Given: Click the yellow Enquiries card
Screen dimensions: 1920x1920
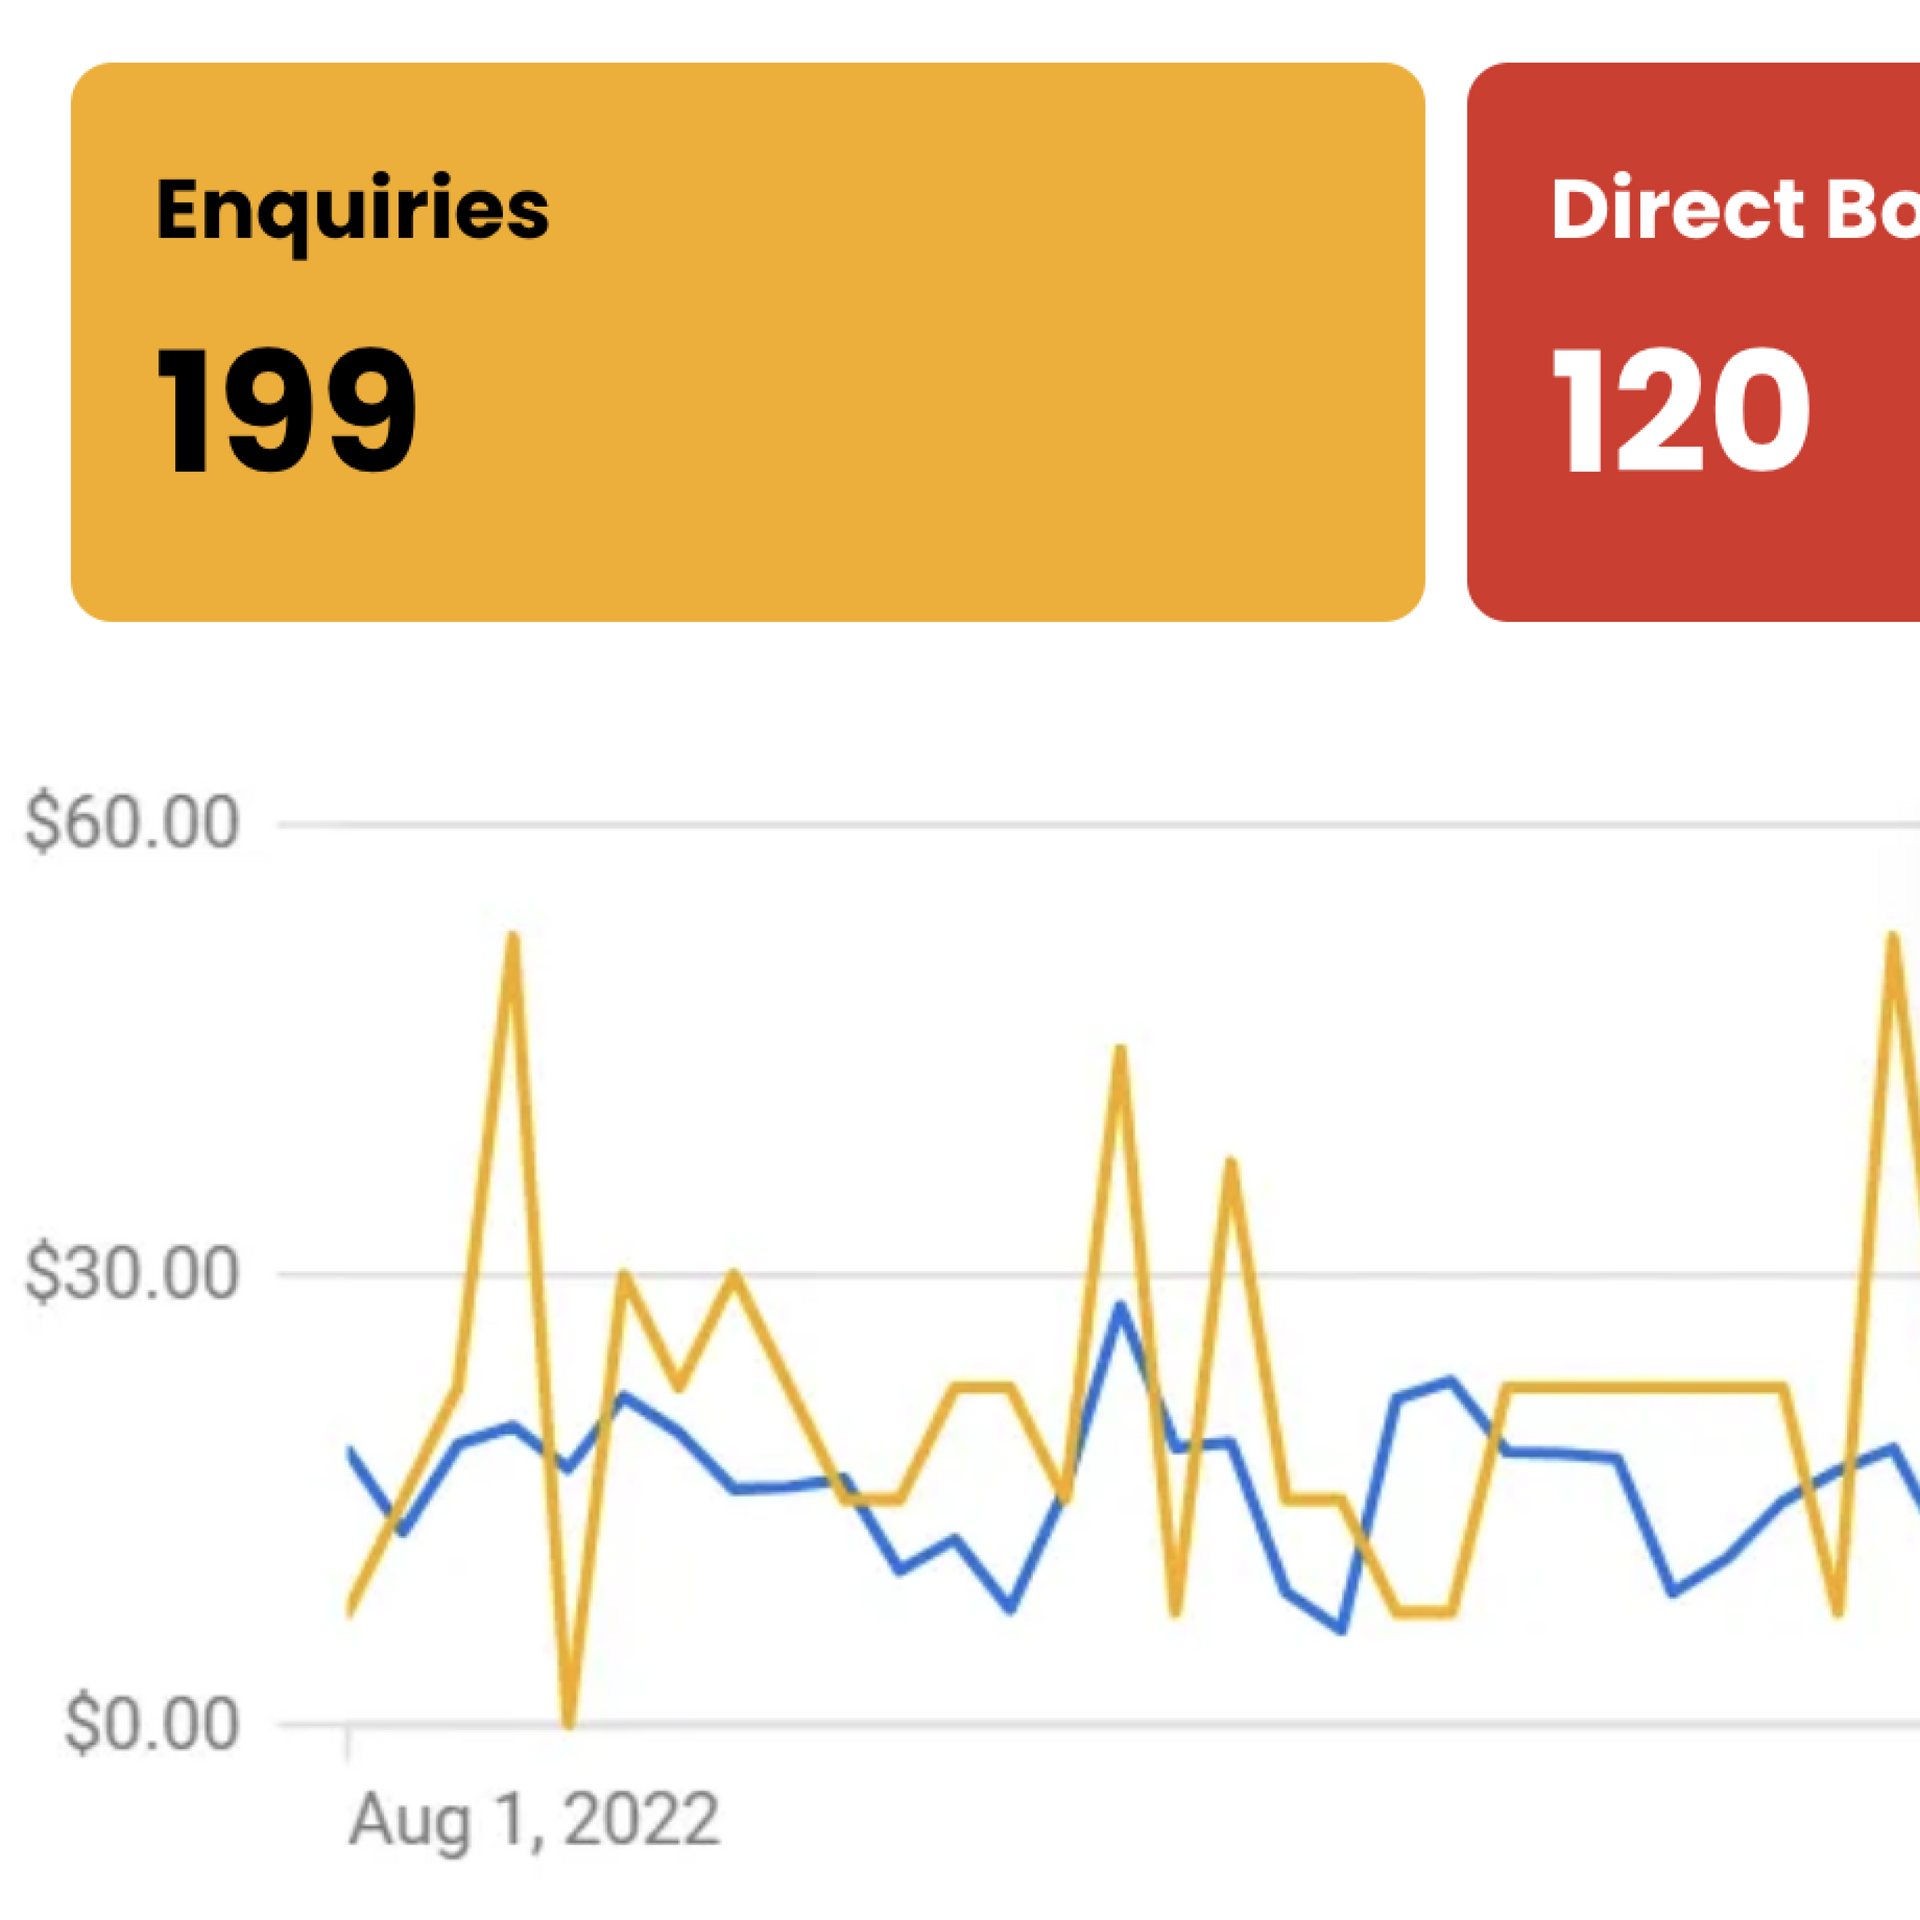Looking at the screenshot, I should [747, 342].
